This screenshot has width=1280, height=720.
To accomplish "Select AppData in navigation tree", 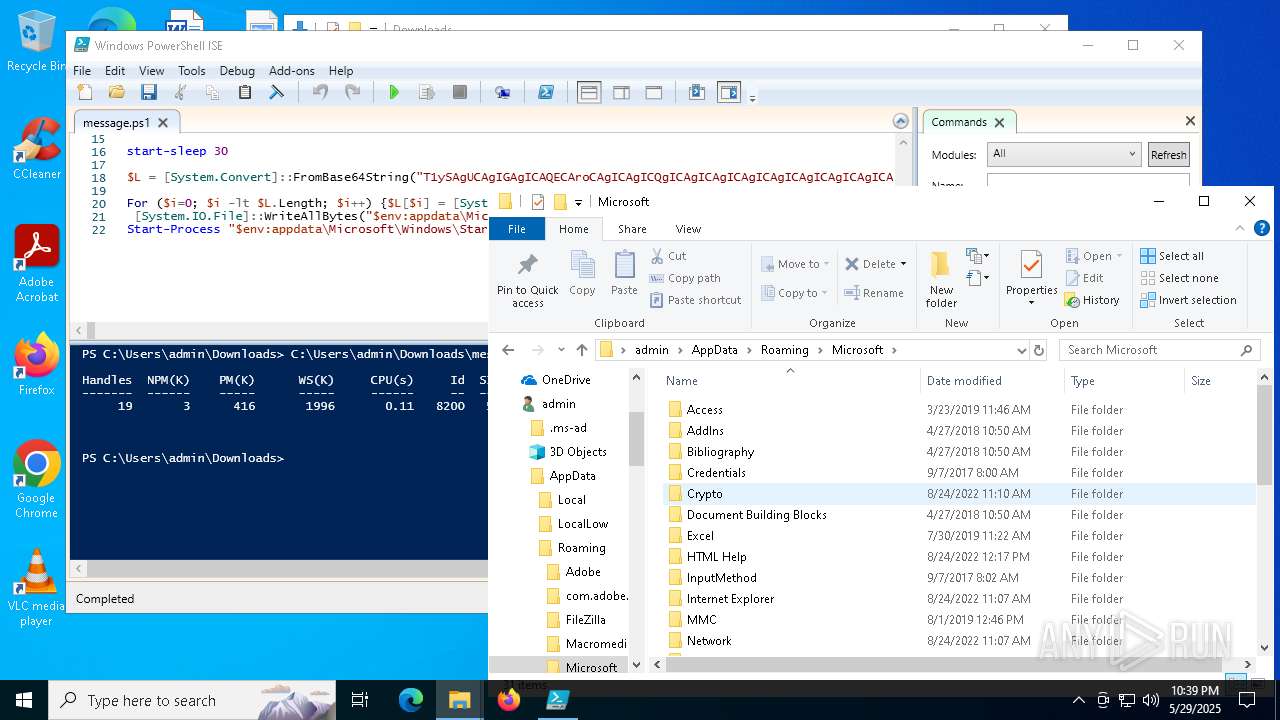I will 572,476.
